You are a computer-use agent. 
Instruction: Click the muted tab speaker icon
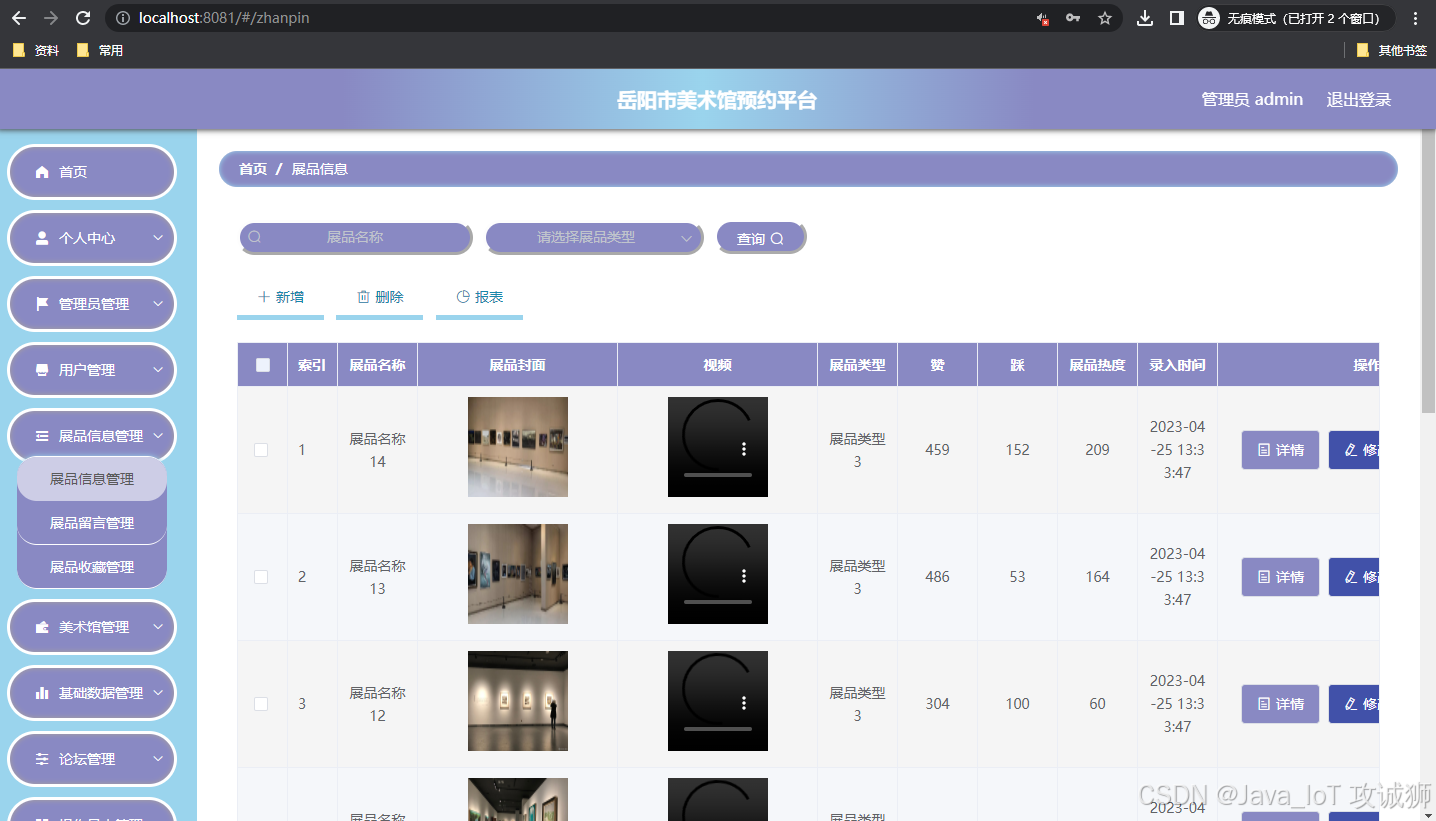tap(1042, 18)
